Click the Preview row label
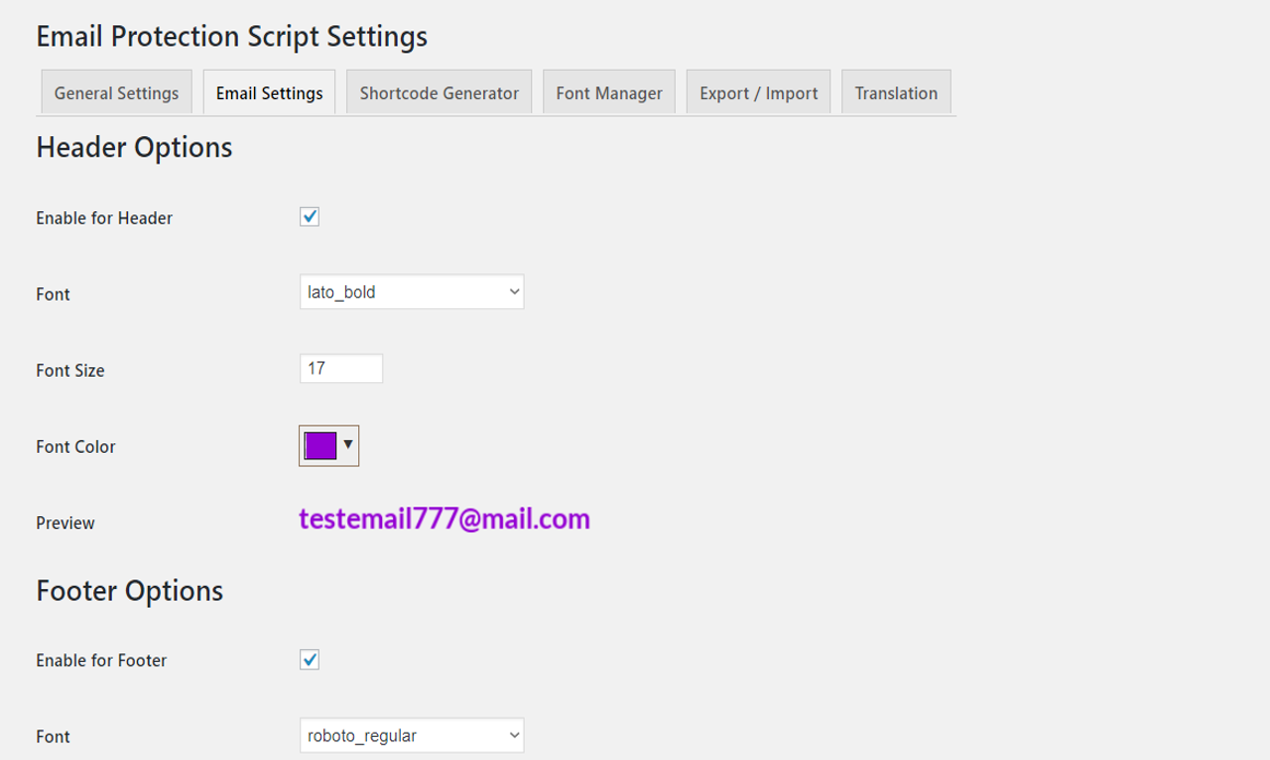 point(64,522)
